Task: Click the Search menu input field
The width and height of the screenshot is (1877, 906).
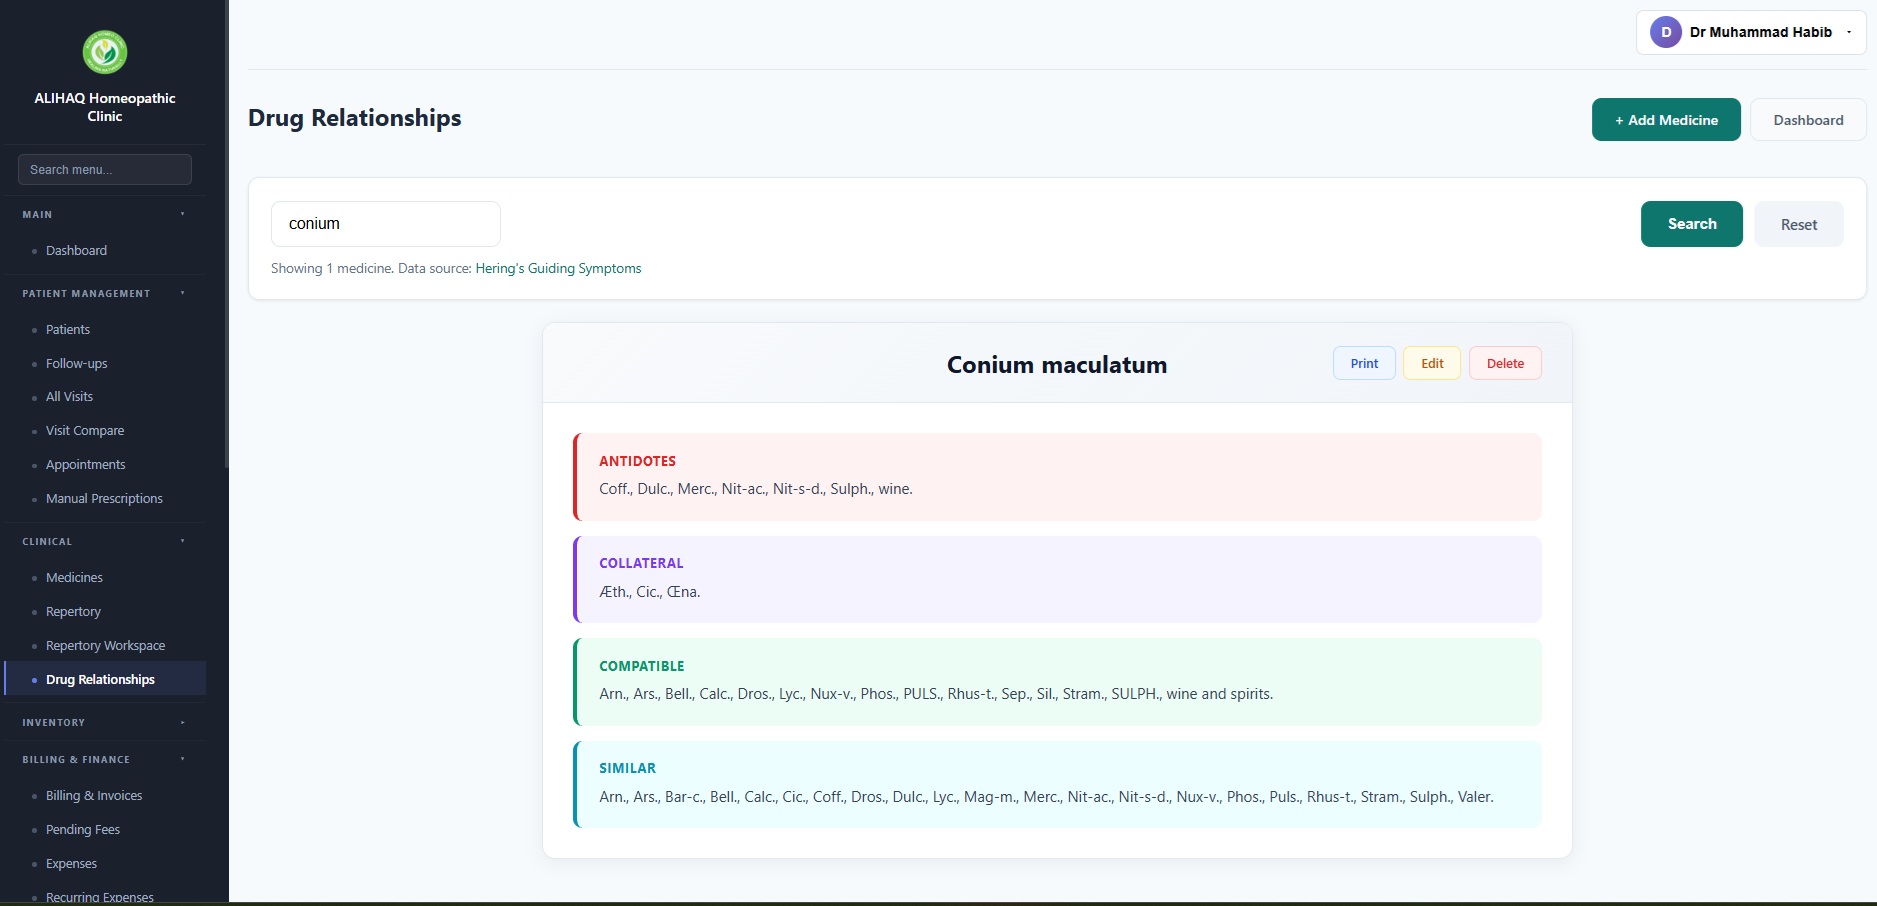Action: pos(105,169)
